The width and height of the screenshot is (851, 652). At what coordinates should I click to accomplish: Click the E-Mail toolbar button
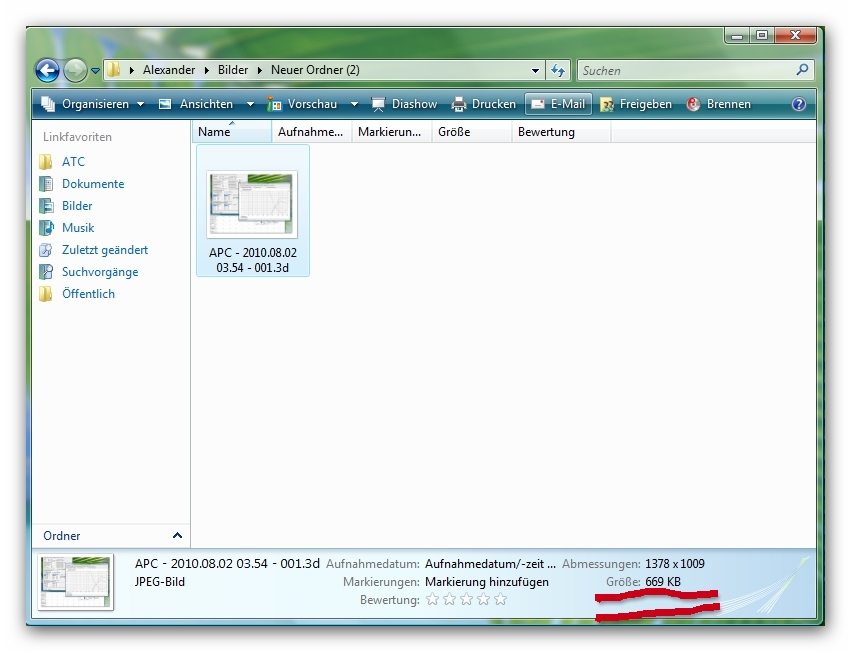click(558, 104)
